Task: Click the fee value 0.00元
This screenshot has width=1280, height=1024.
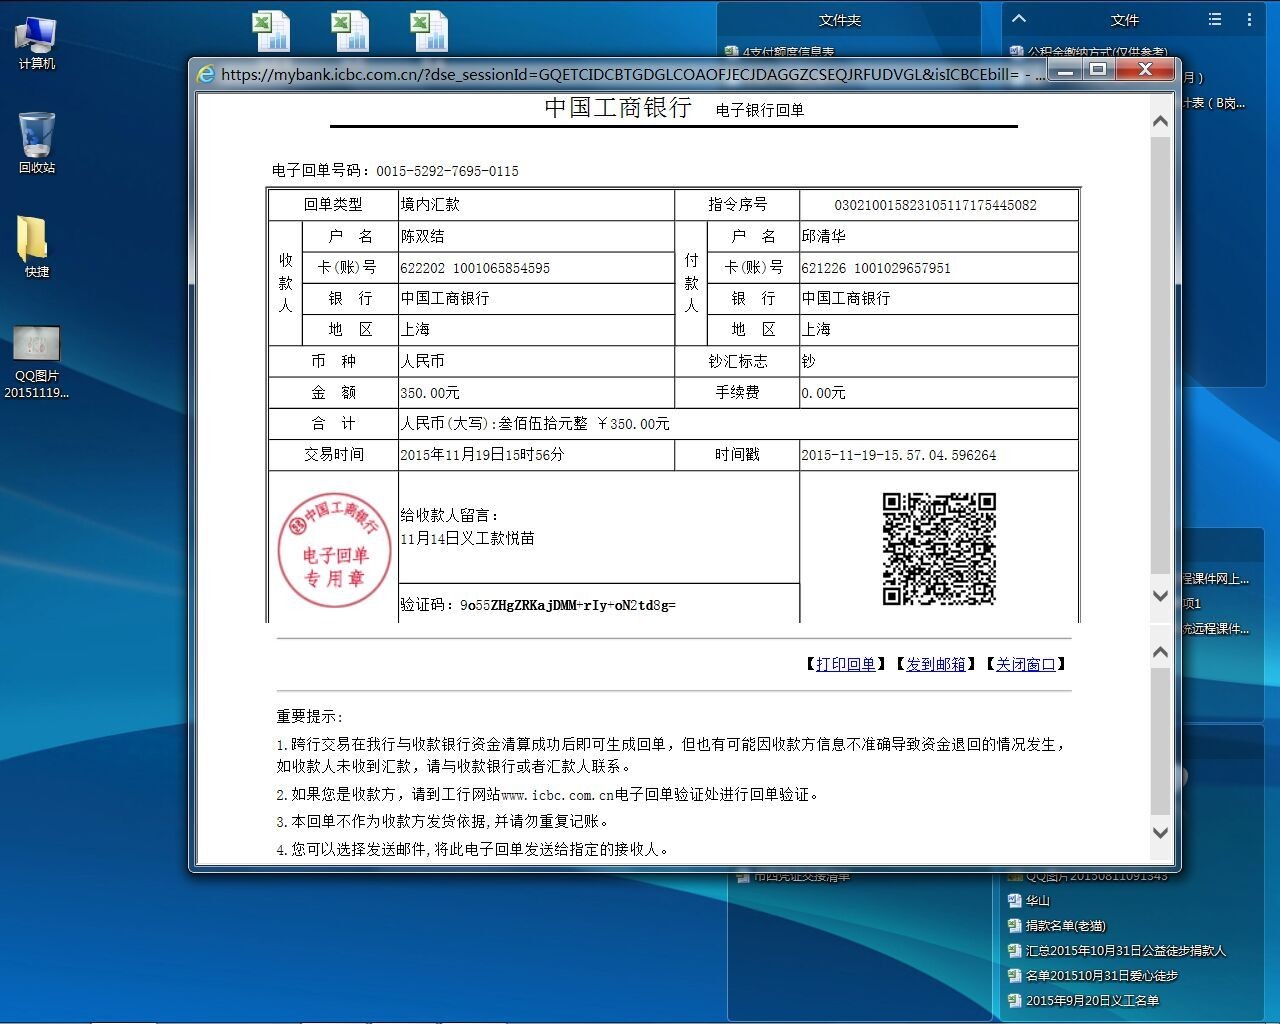Action: [x=823, y=393]
